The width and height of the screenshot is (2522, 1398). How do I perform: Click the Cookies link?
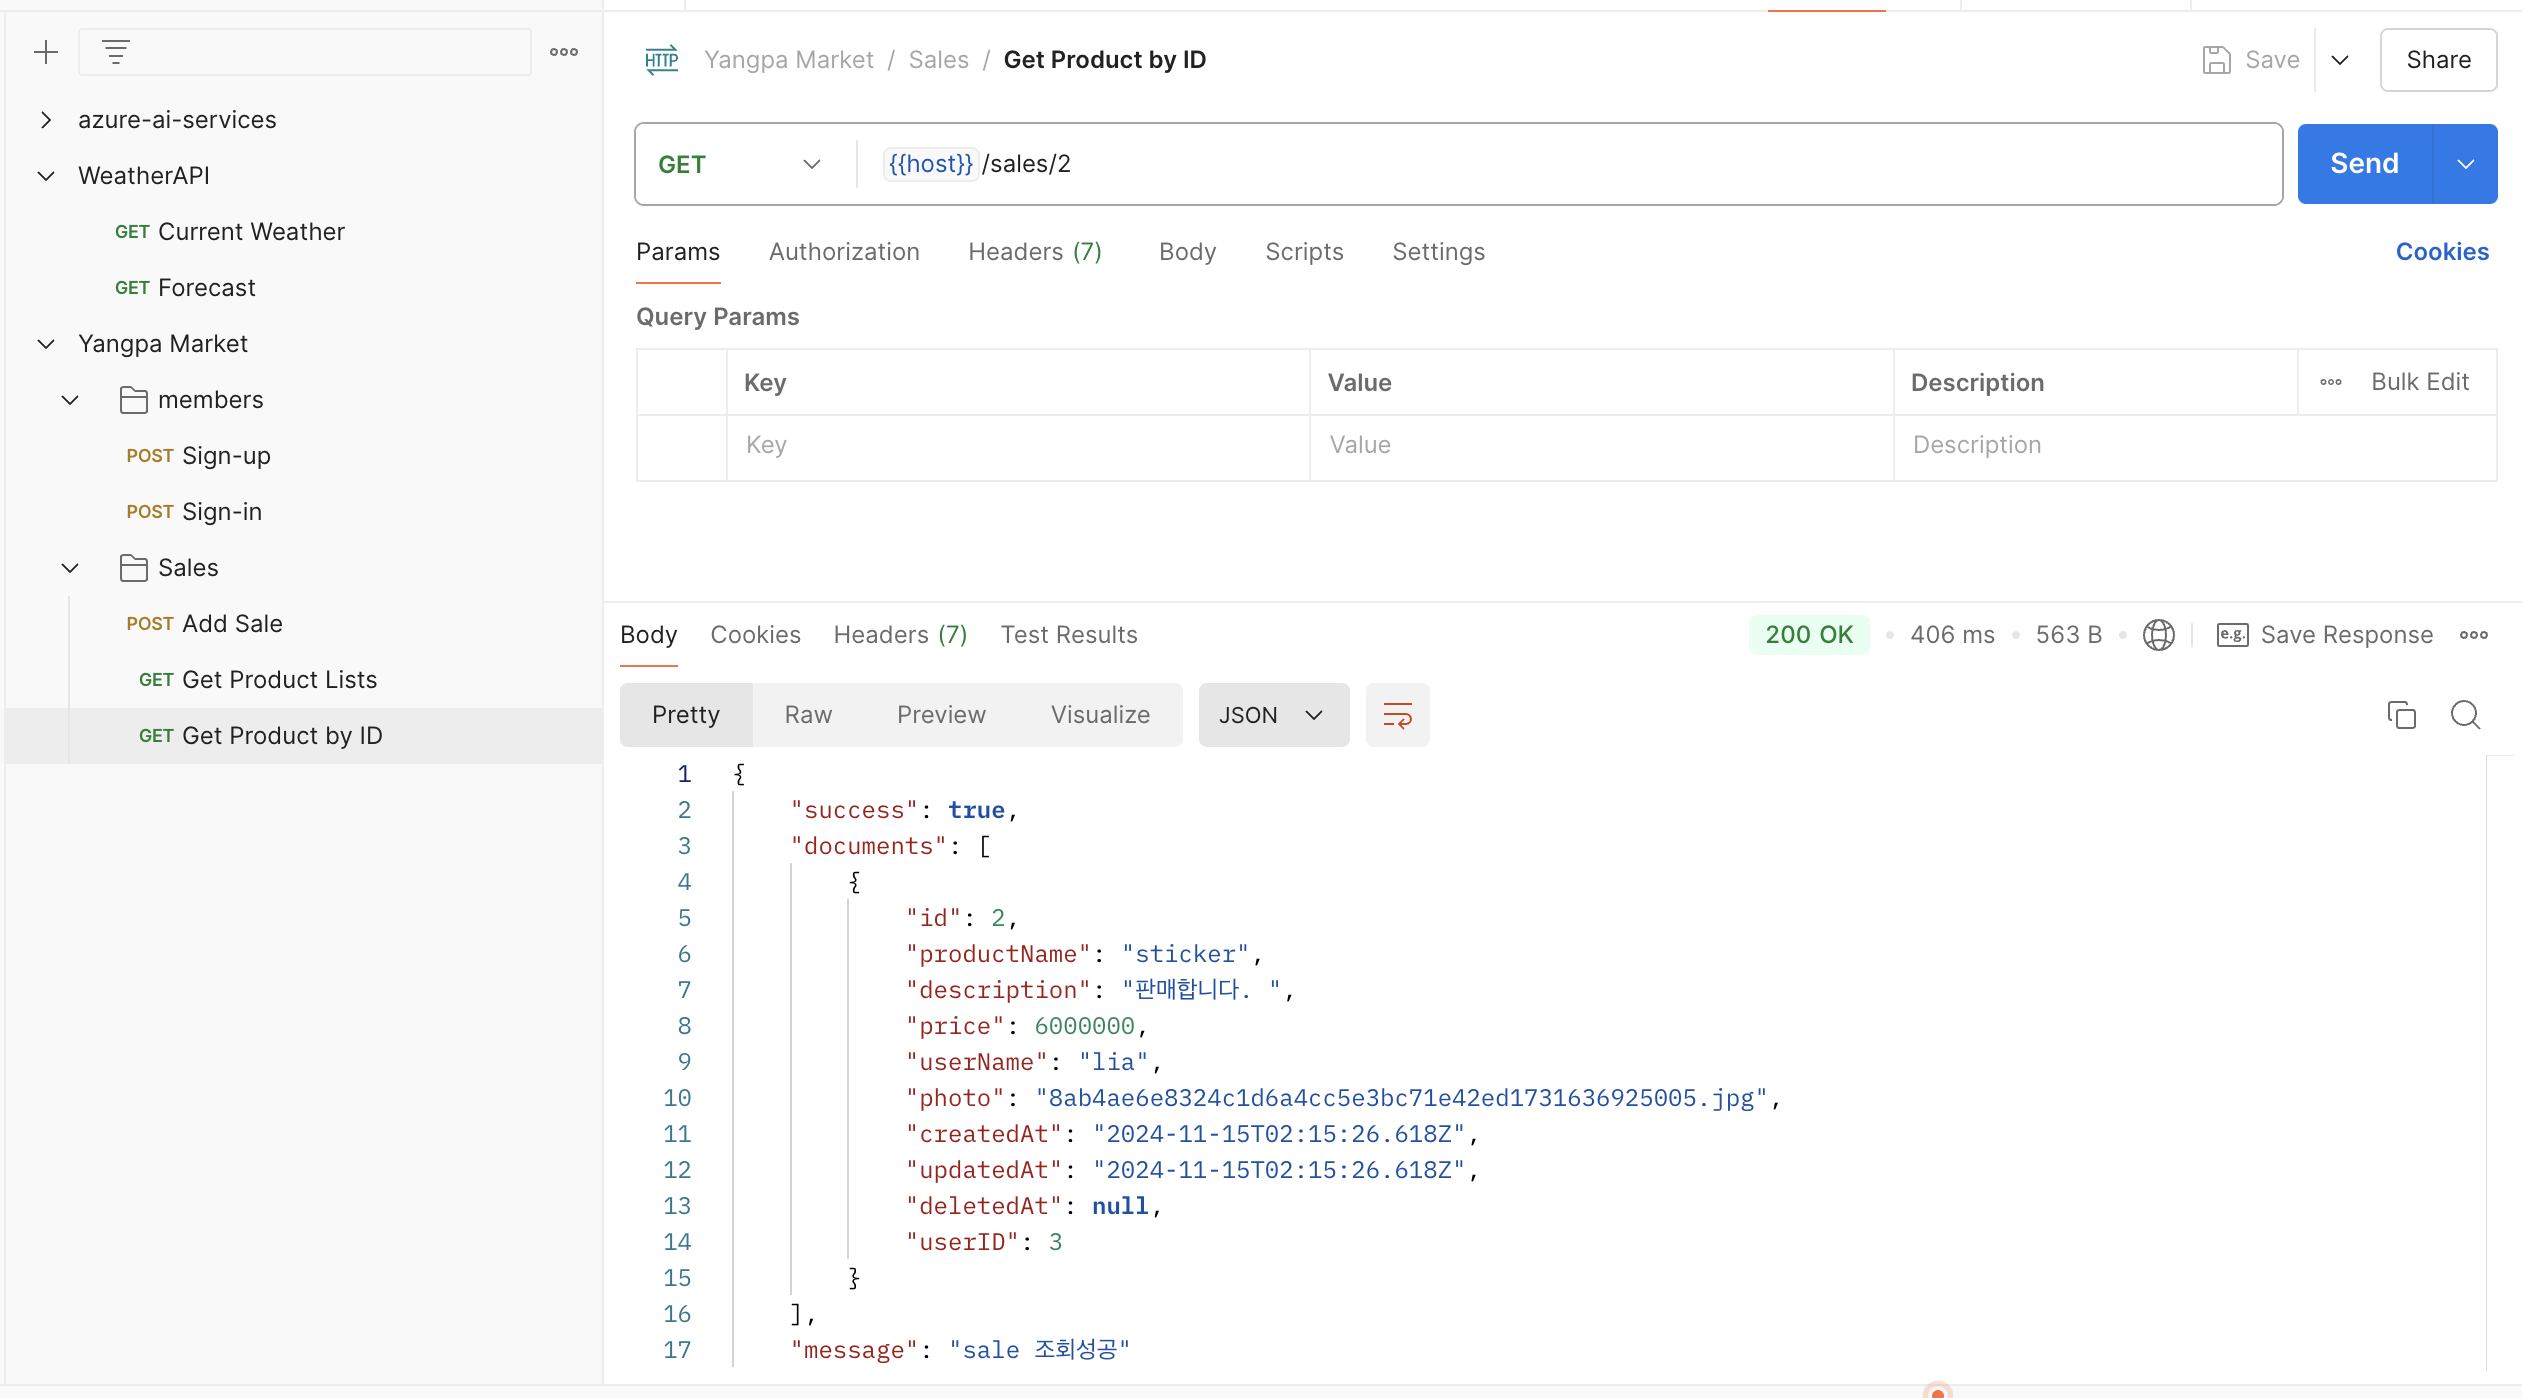pos(2441,252)
